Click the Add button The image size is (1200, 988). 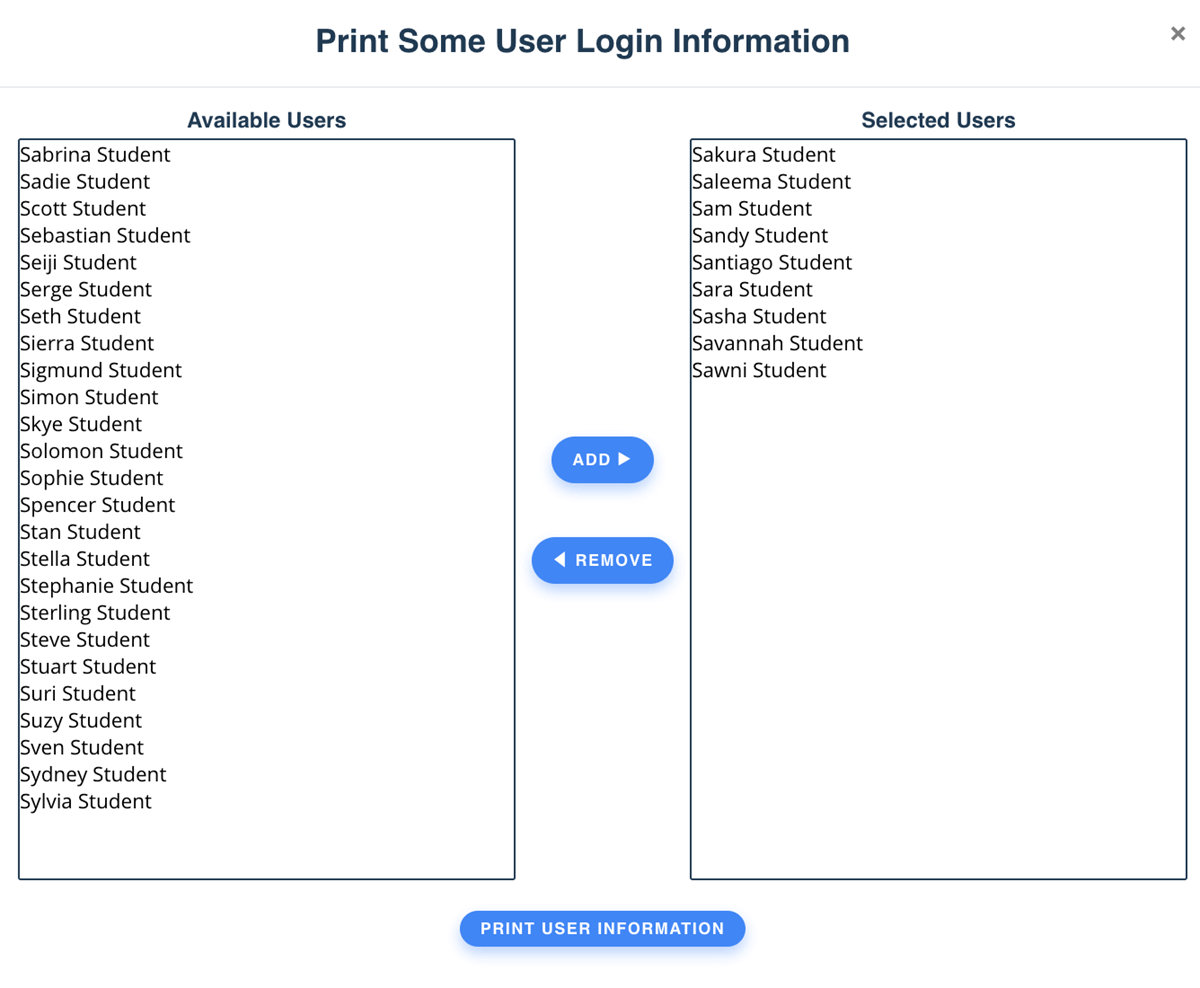(x=602, y=460)
